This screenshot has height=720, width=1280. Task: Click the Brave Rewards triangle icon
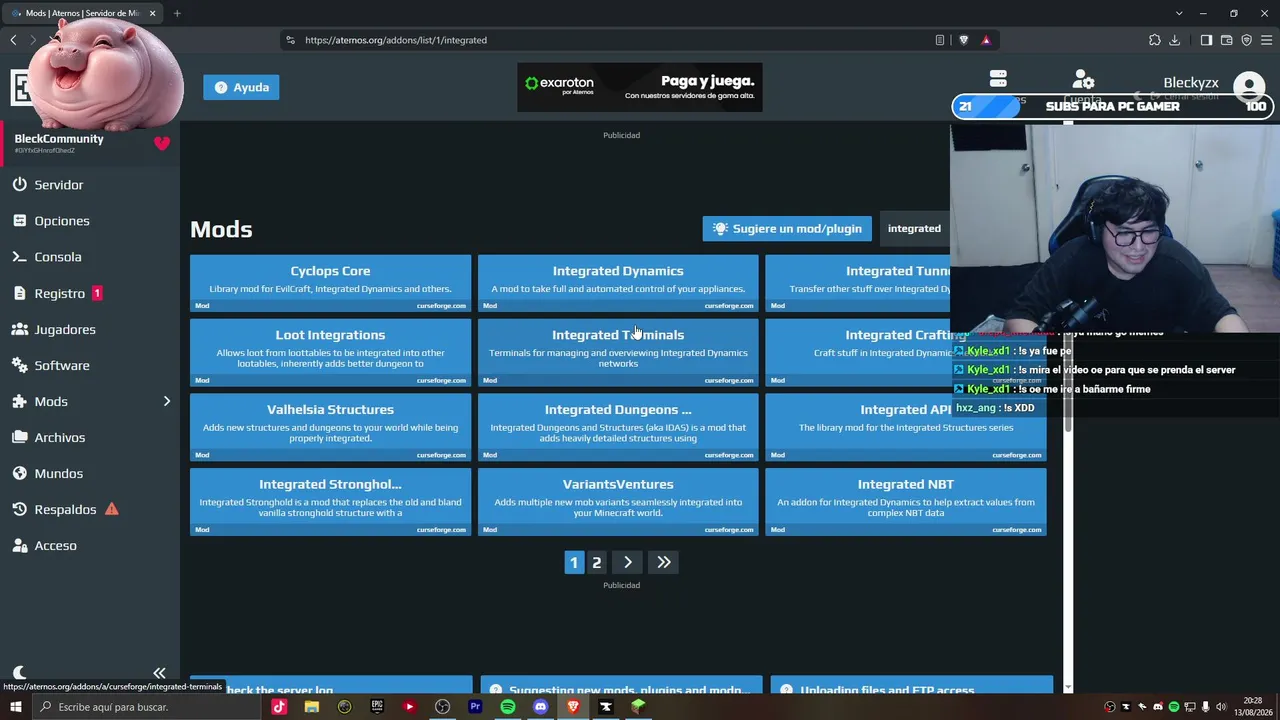986,40
